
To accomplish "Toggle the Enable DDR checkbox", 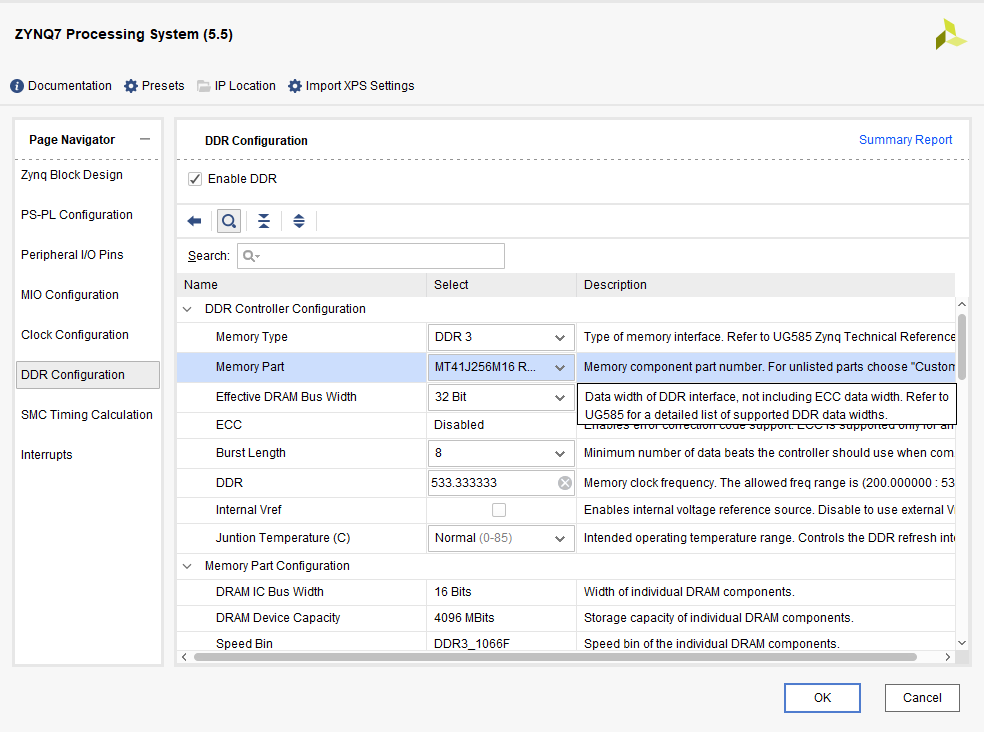I will pos(195,179).
